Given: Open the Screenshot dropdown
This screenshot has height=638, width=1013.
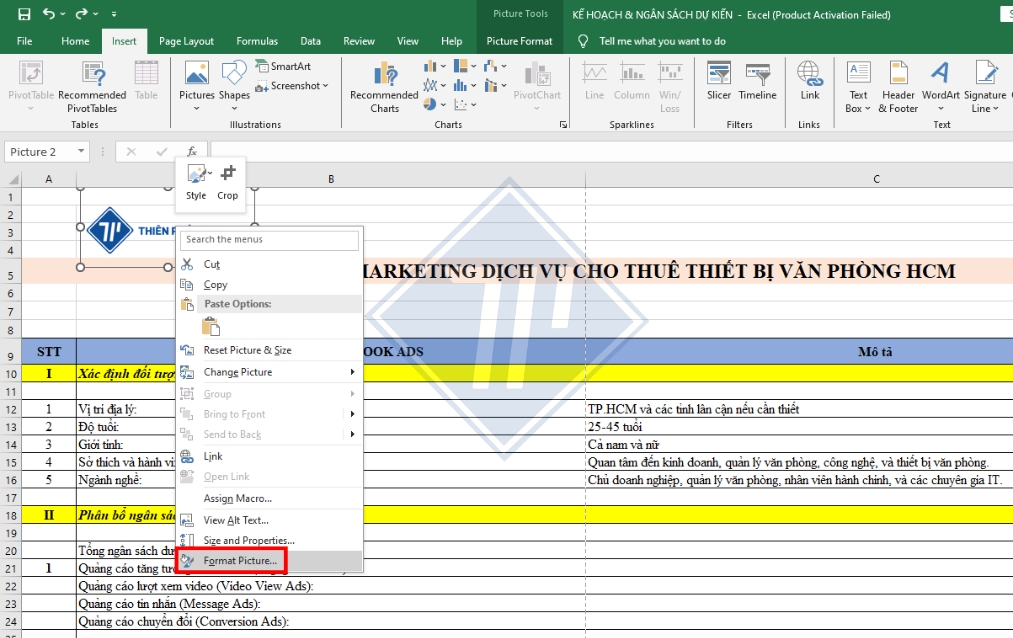Looking at the screenshot, I should point(291,85).
